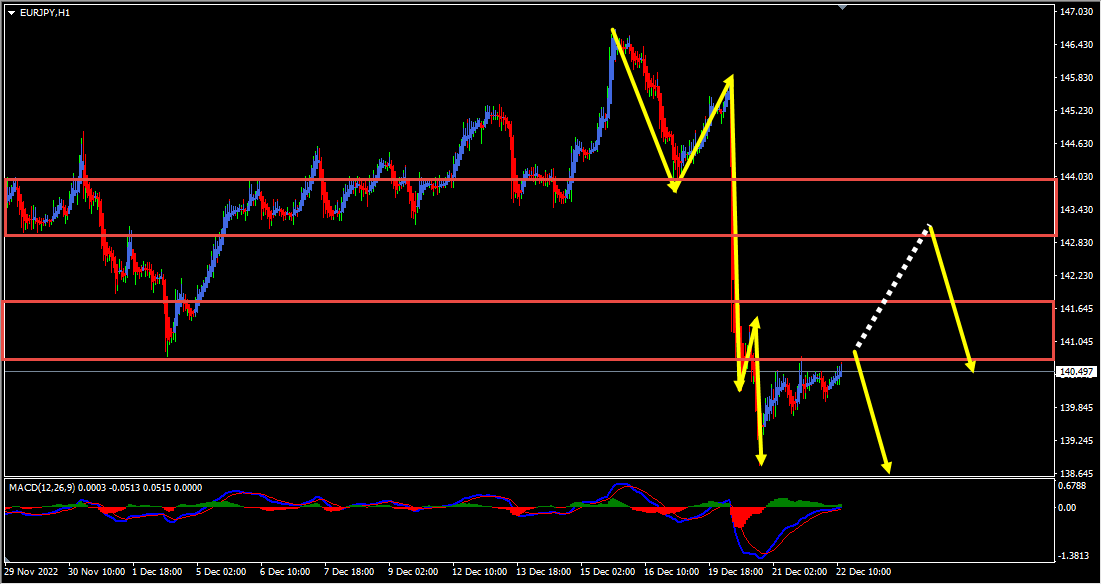Click the 139.845 price axis label
This screenshot has width=1102, height=585.
pos(1075,408)
